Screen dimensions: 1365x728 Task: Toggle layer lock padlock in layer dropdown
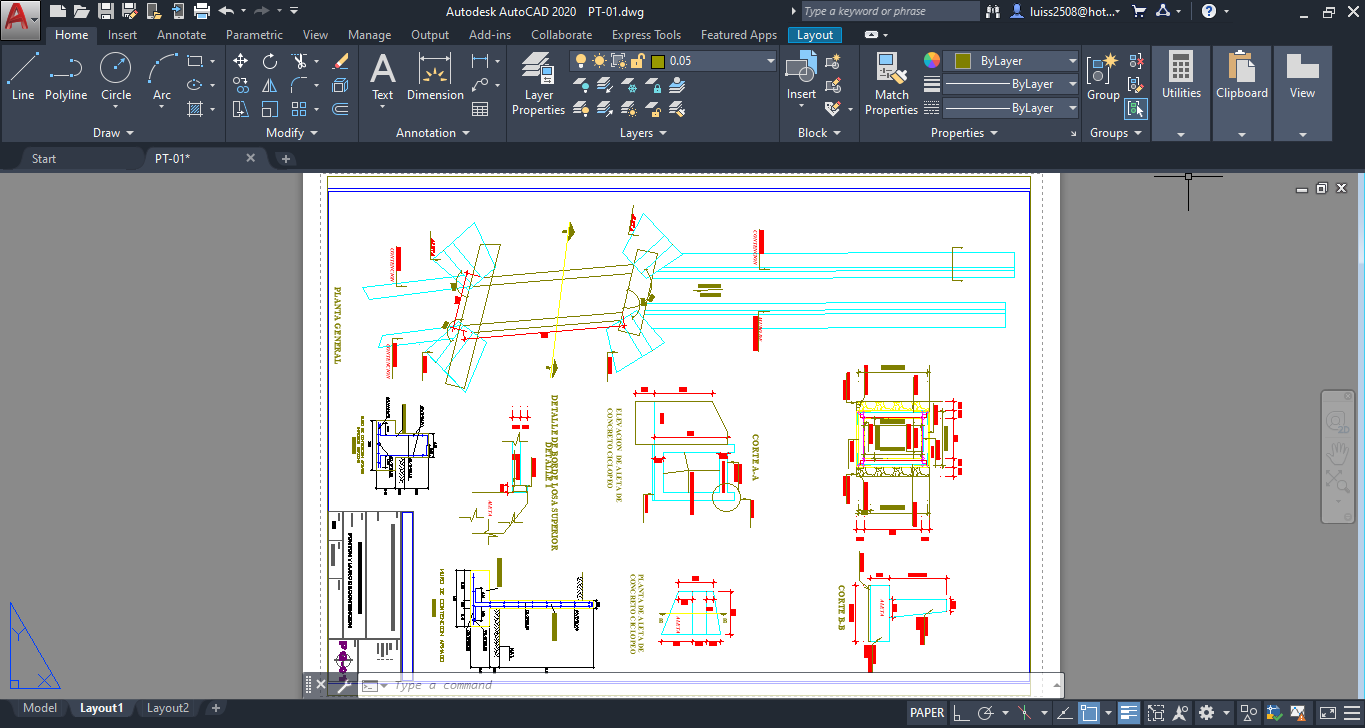pyautogui.click(x=636, y=61)
